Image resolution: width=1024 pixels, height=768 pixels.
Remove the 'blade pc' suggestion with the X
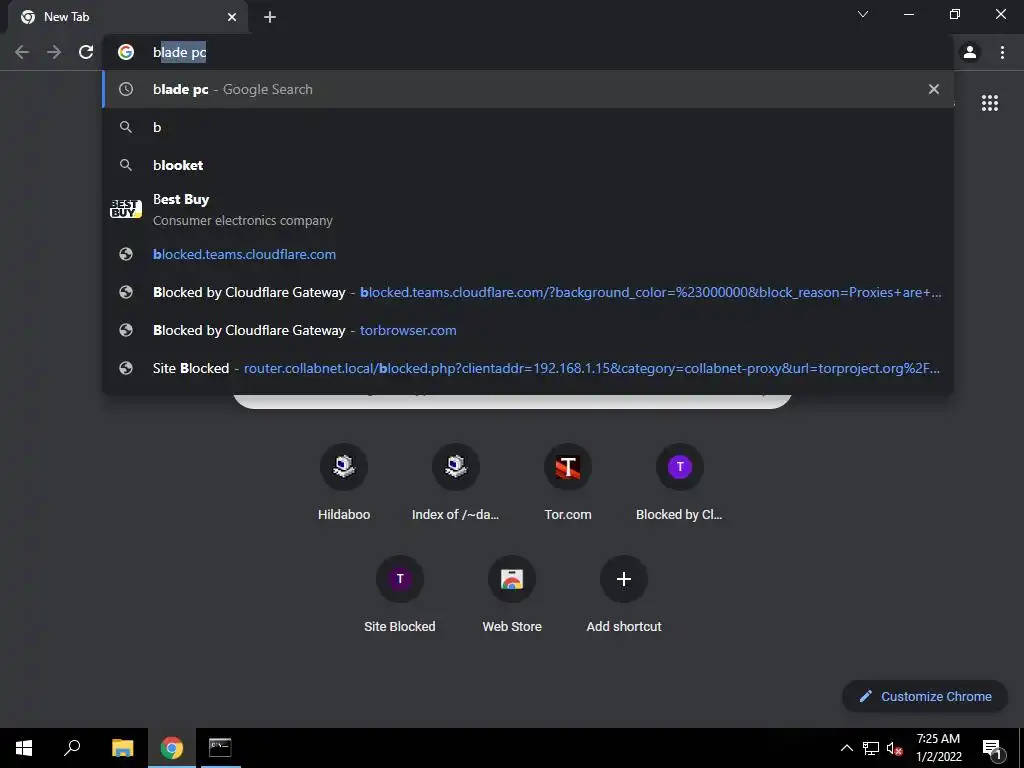[x=934, y=89]
